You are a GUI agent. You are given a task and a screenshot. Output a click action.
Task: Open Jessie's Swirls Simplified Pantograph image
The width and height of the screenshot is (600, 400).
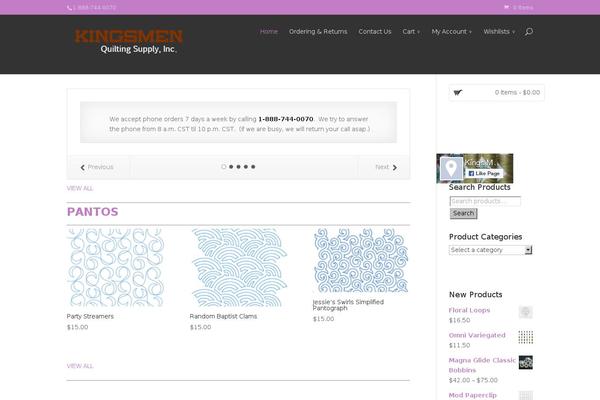[361, 260]
